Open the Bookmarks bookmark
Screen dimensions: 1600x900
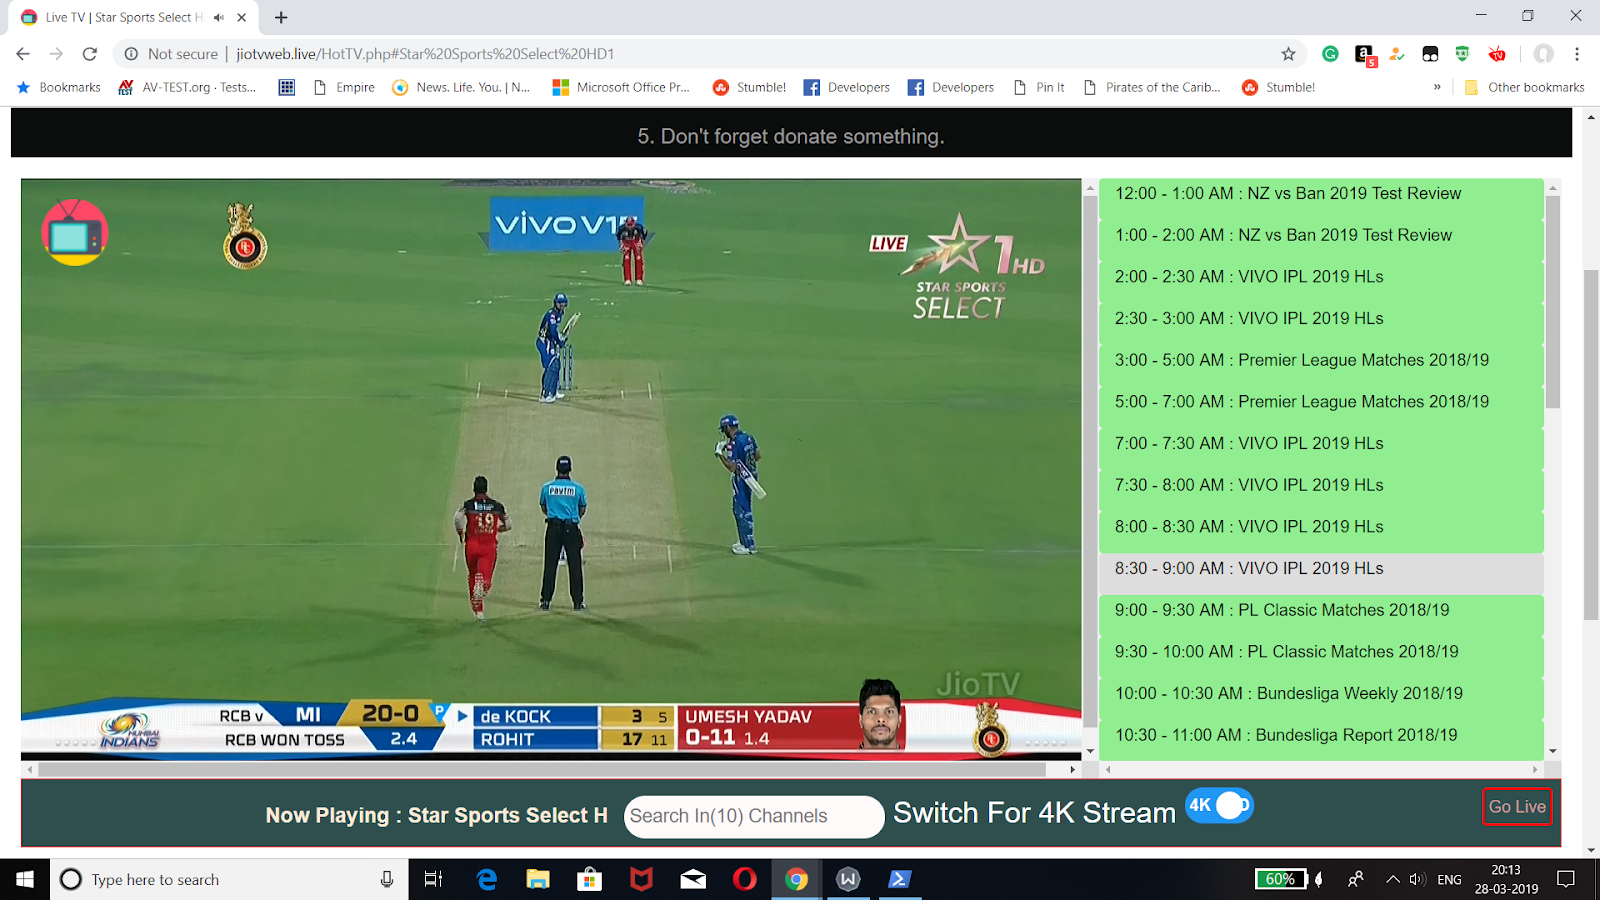(59, 87)
